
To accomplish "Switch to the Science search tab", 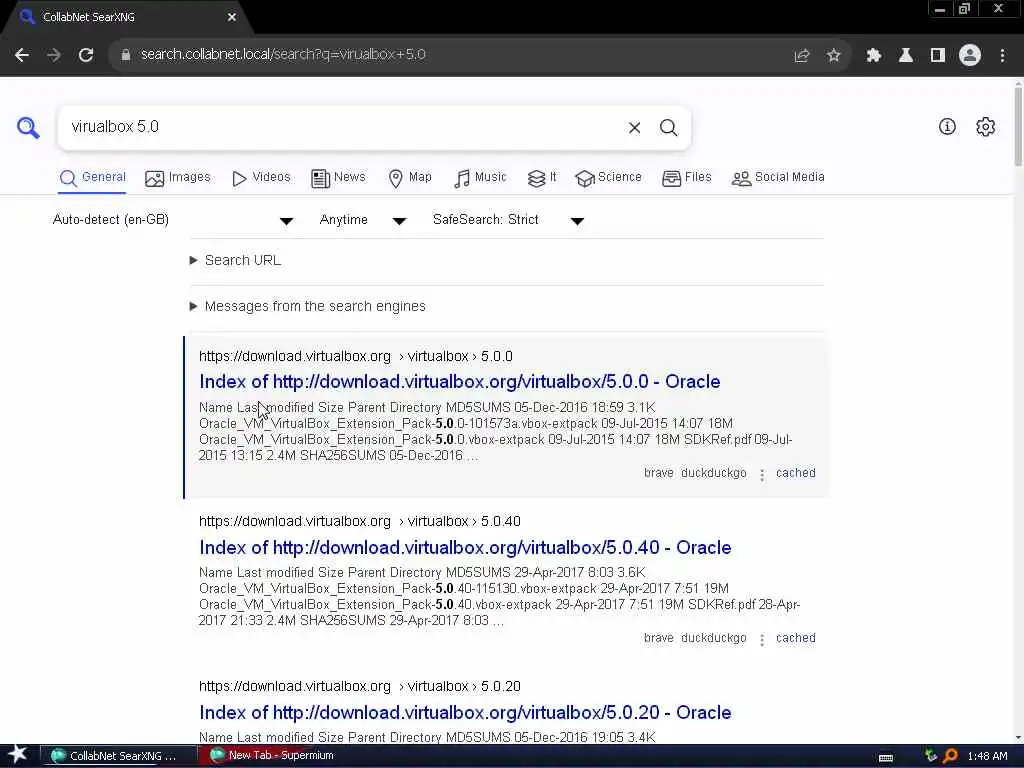I will pyautogui.click(x=608, y=178).
